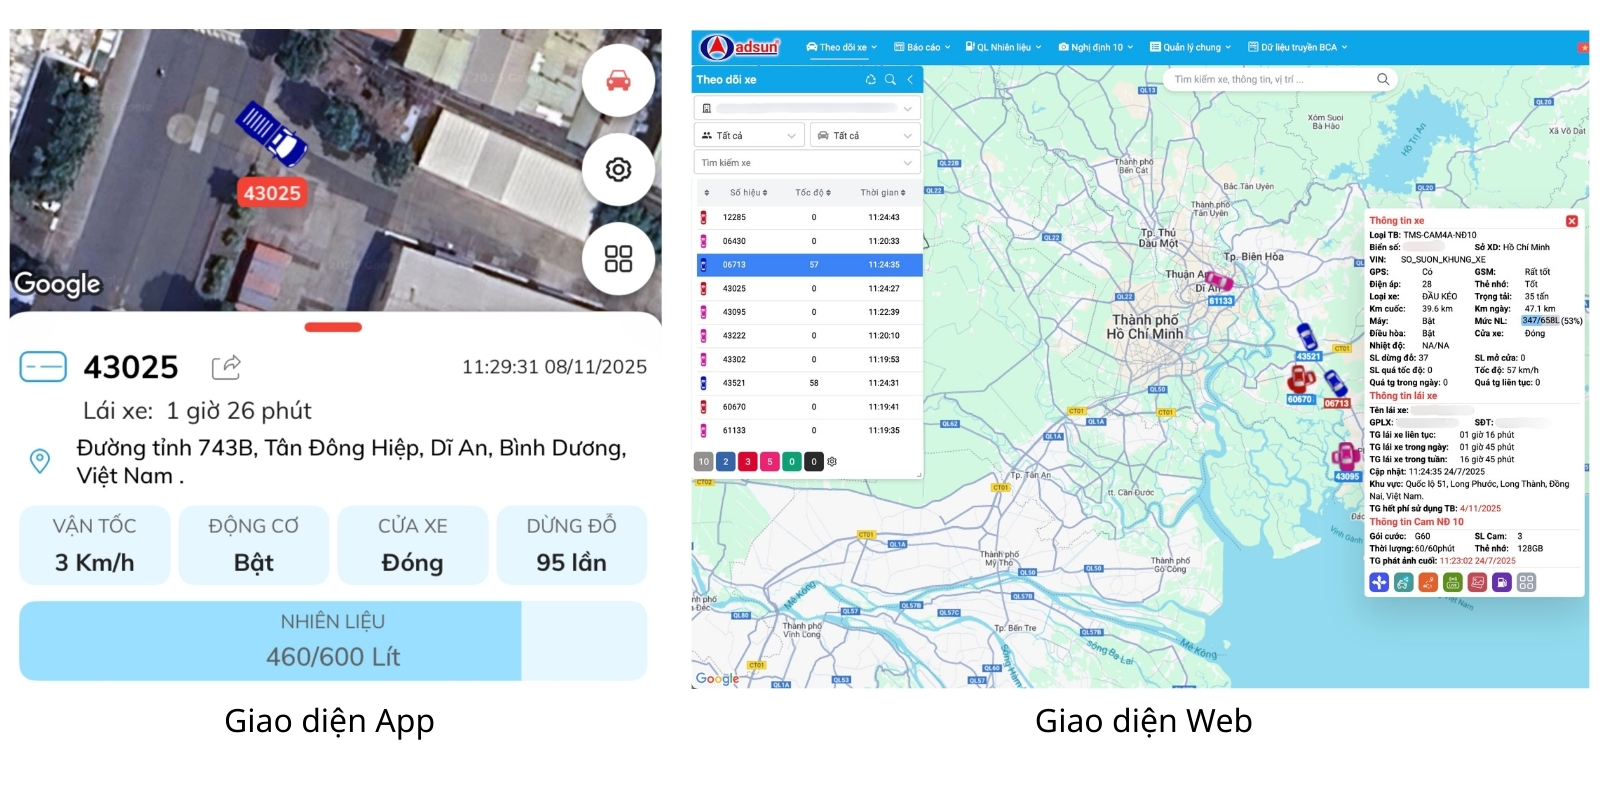Toggle the red status filter showing 3
Image resolution: width=1600 pixels, height=800 pixels.
click(x=747, y=461)
